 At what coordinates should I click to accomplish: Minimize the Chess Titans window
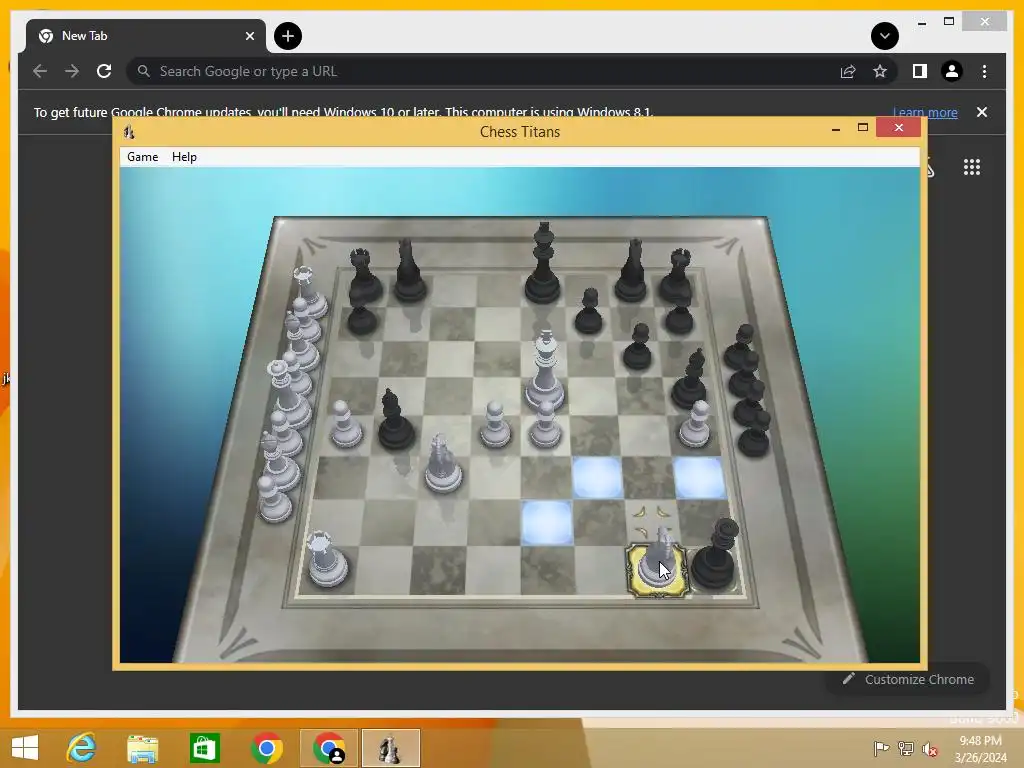836,129
